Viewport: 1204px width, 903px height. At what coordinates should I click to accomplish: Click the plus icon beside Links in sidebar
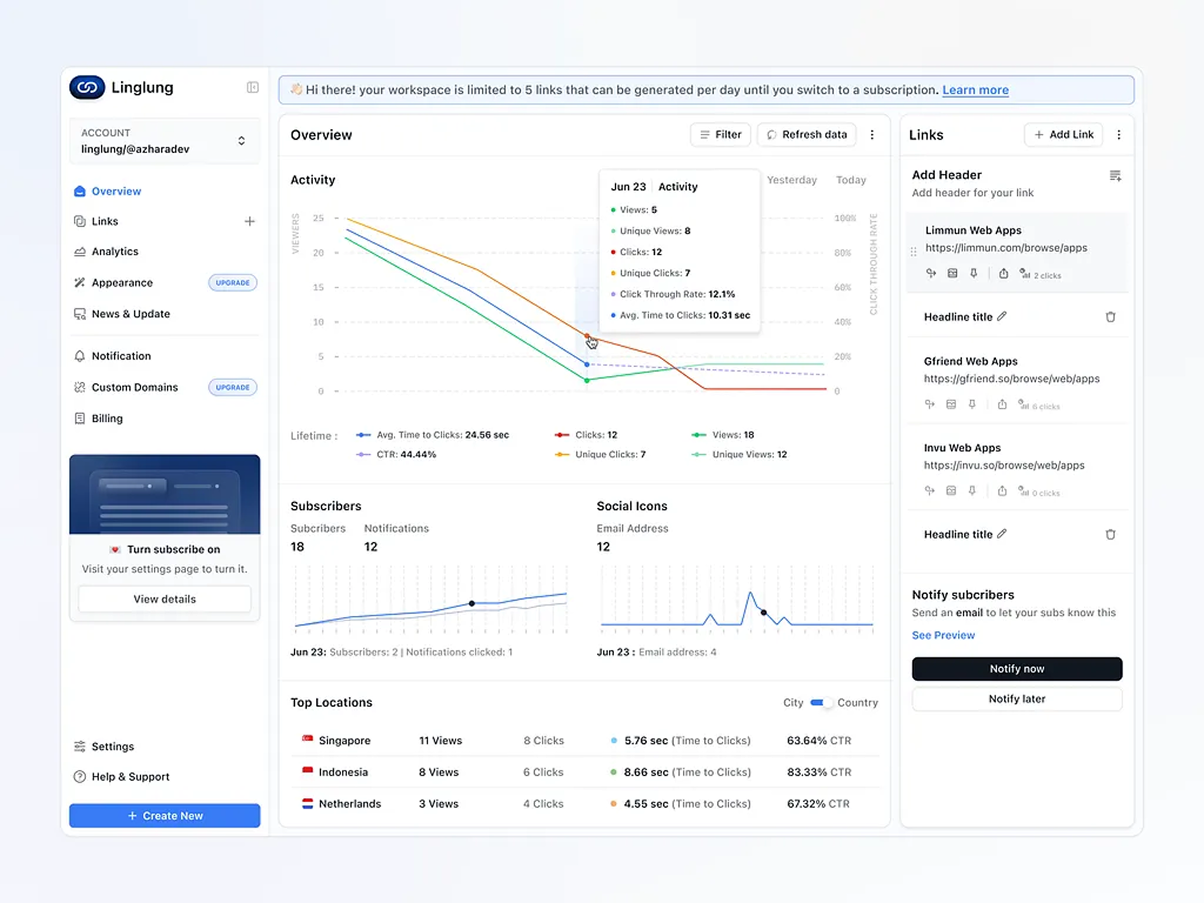tap(249, 221)
